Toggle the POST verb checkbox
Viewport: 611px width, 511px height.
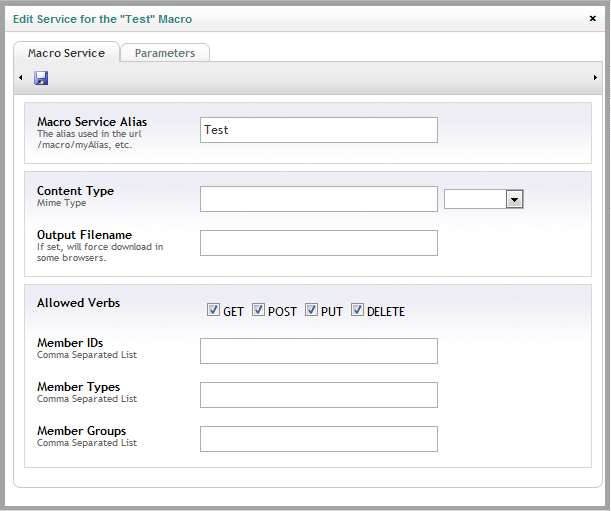[258, 310]
